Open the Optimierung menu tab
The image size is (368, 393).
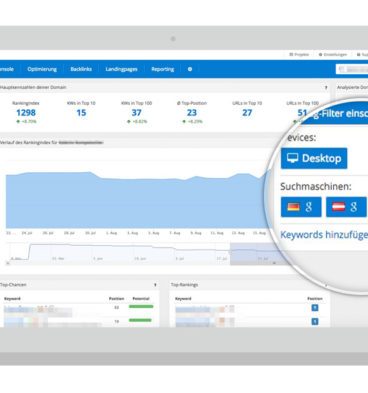(42, 69)
